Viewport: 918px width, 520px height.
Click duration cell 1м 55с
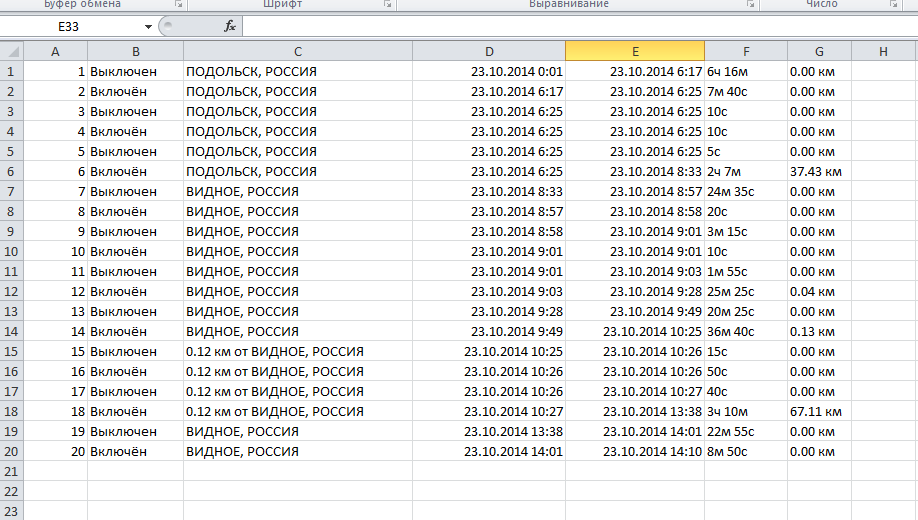tap(746, 272)
